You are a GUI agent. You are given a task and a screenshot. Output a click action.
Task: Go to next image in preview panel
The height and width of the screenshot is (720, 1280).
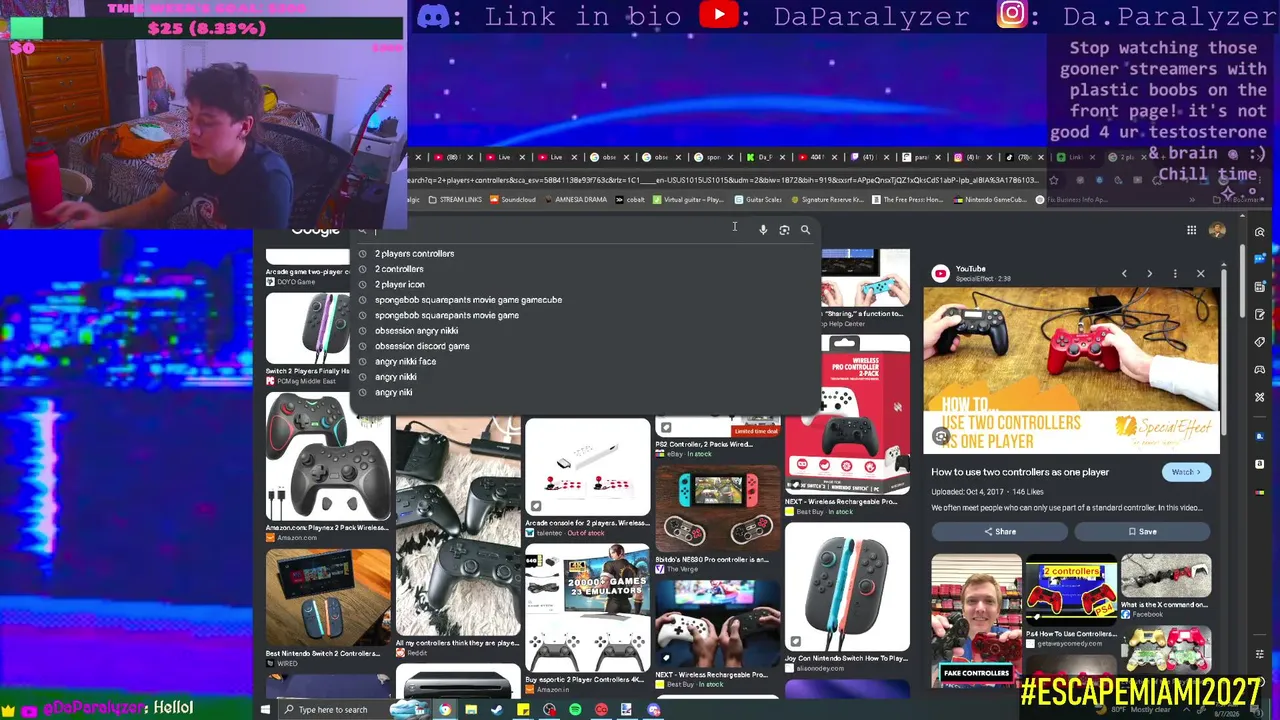[x=1149, y=273]
